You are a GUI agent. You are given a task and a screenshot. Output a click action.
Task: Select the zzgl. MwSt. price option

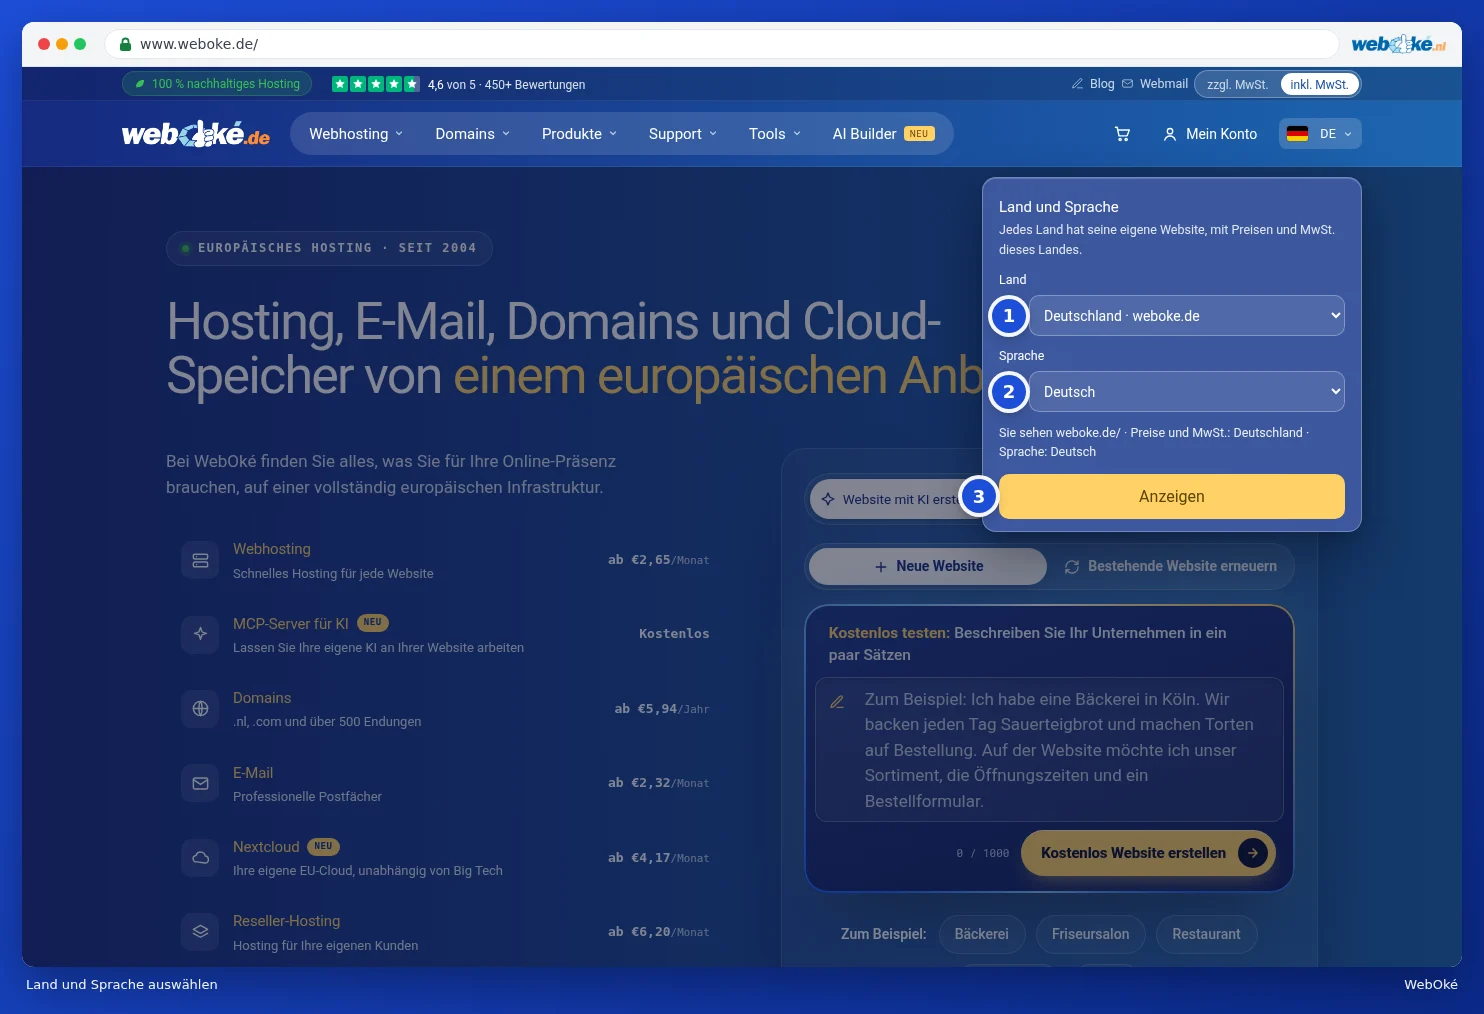pos(1237,84)
